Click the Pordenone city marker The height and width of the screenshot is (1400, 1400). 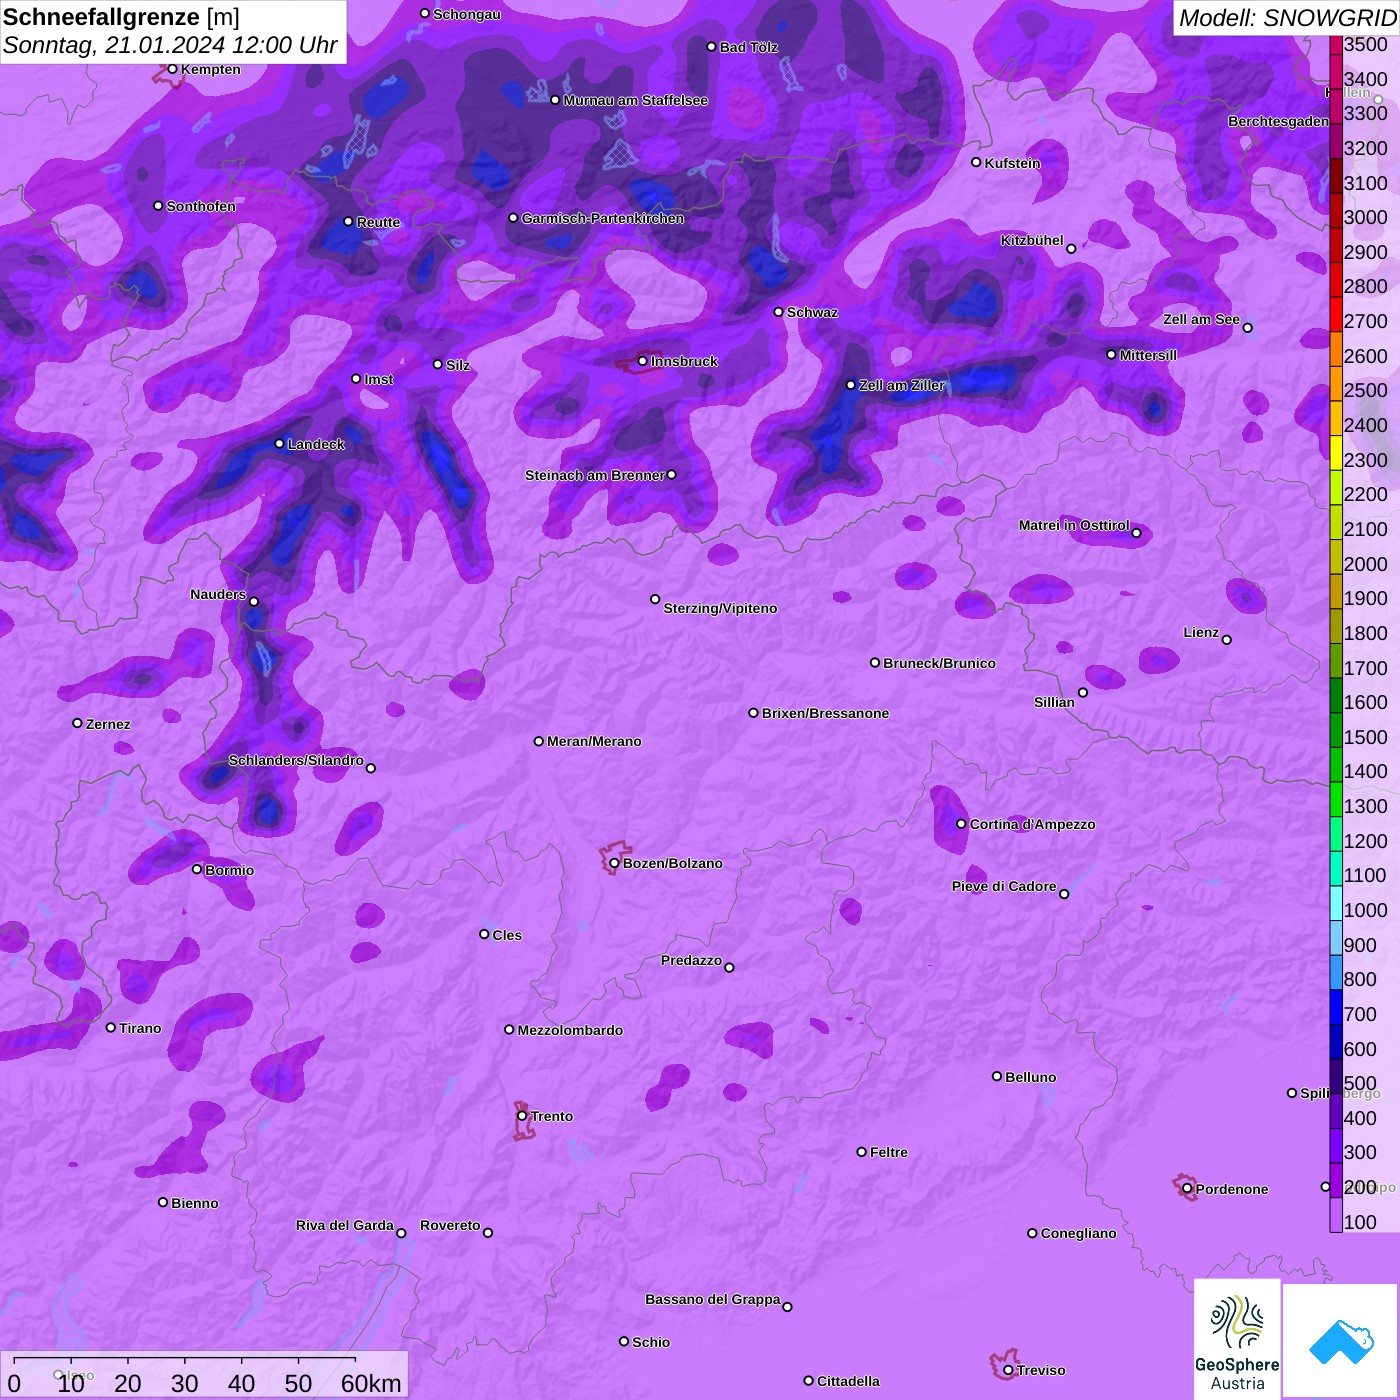pos(1187,1189)
